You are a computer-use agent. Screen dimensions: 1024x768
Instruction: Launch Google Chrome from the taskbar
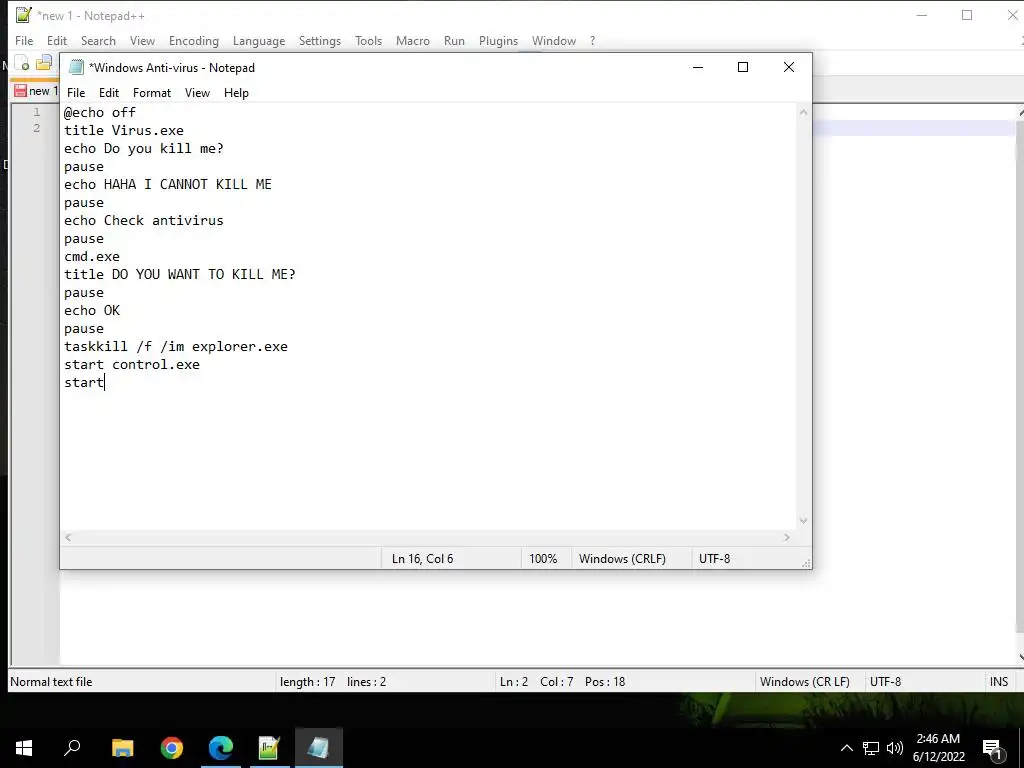tap(172, 748)
